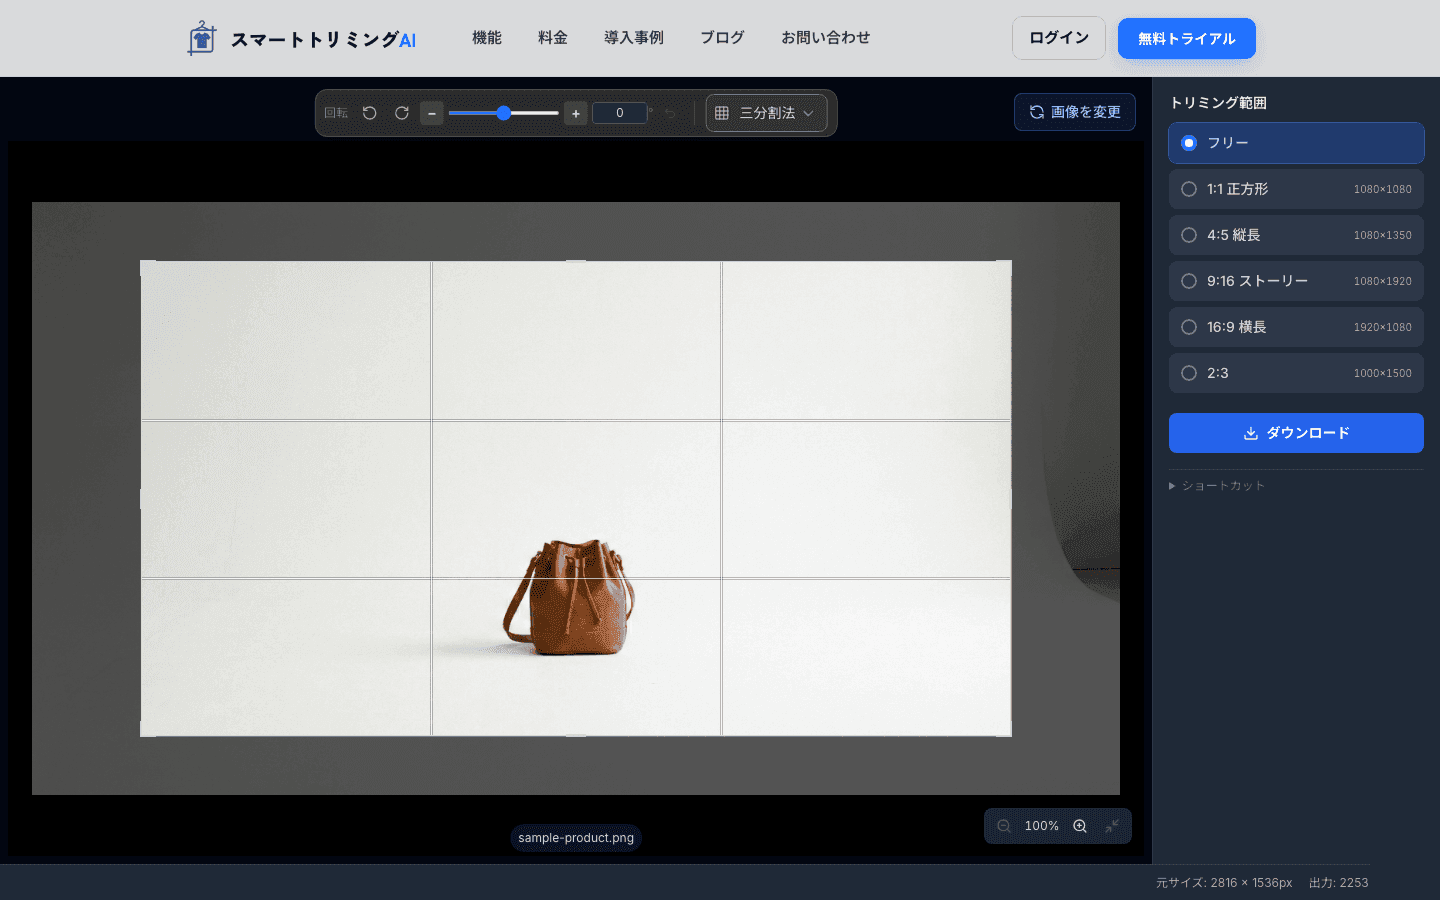The height and width of the screenshot is (900, 1440).
Task: Click the bottom-right crop corner handle
Action: tap(1005, 730)
